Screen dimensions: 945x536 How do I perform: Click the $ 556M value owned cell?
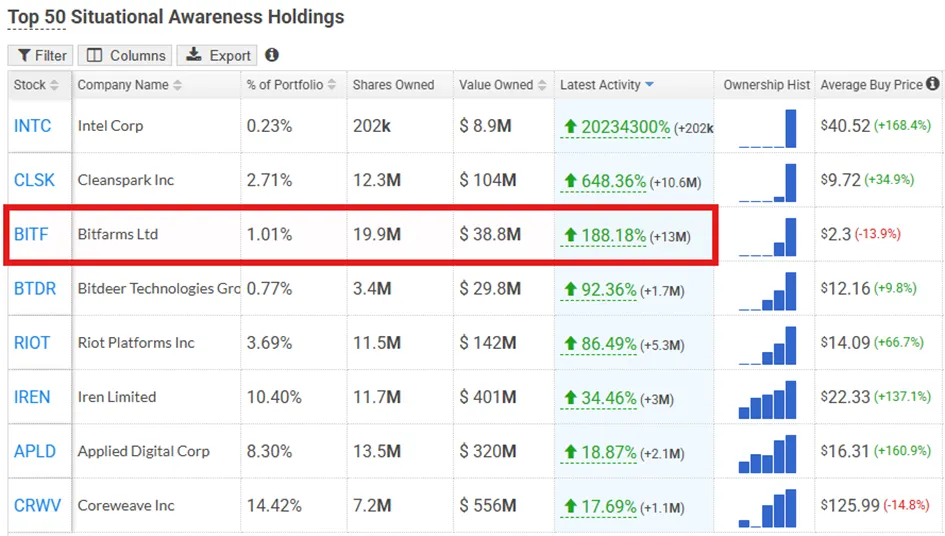point(488,506)
